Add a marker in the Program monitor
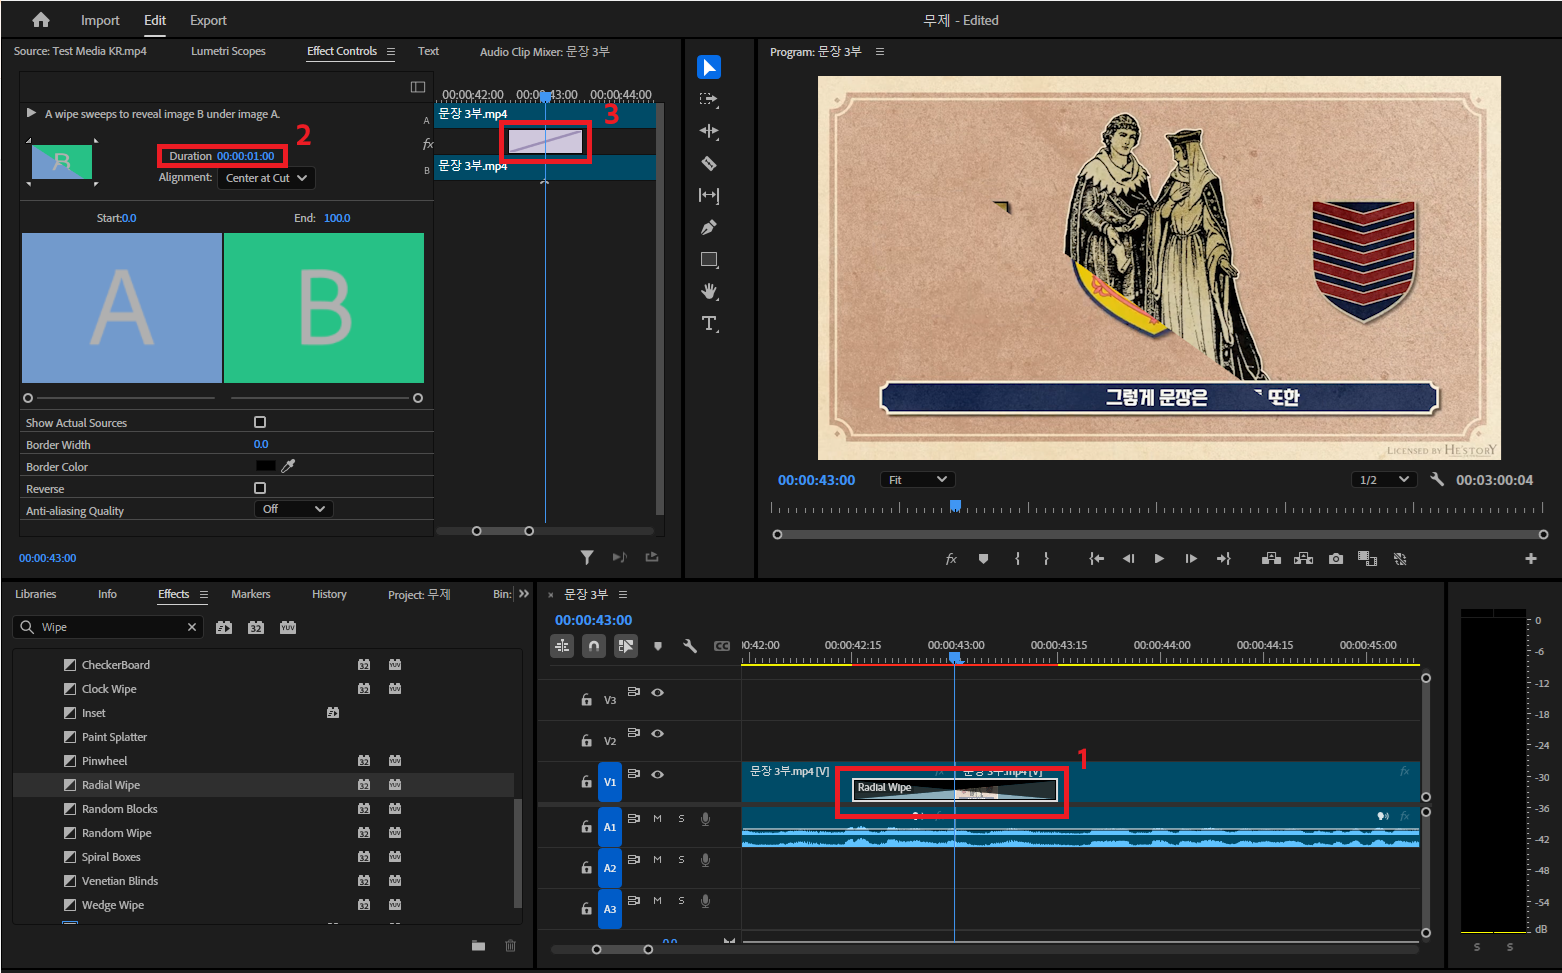The image size is (1562, 973). coord(983,558)
